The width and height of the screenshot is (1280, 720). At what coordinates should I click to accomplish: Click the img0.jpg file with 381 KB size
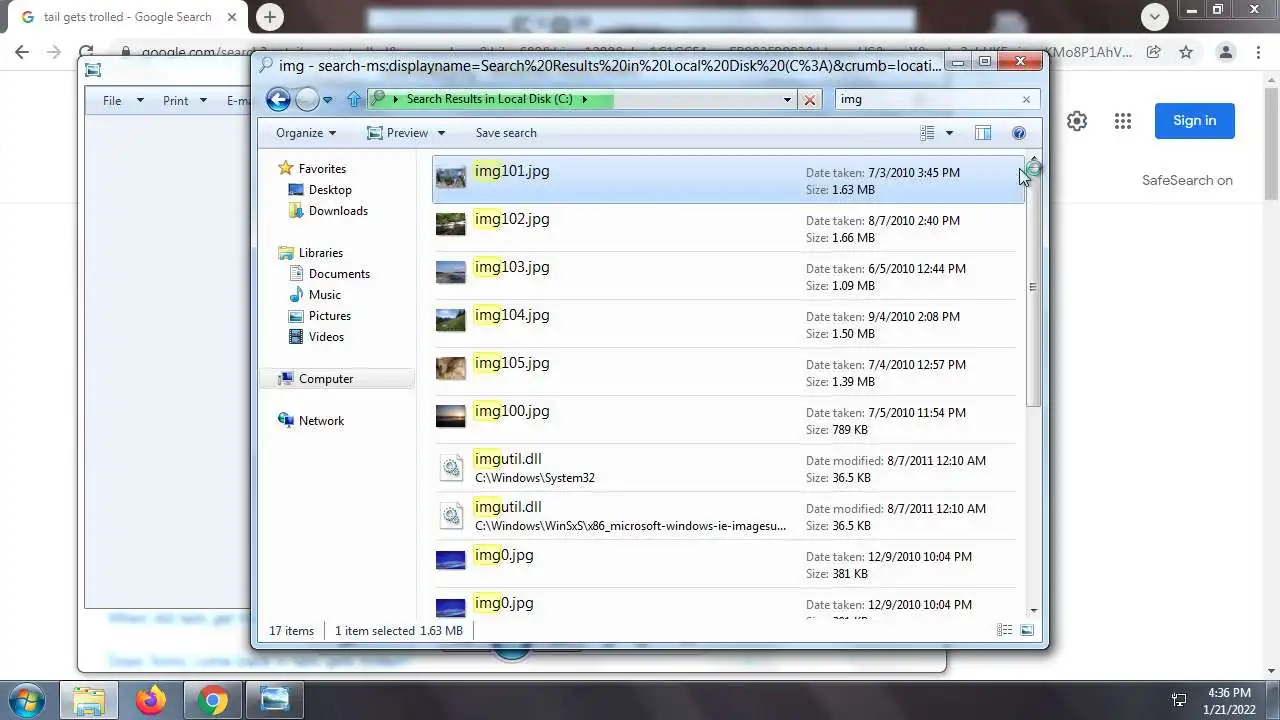click(x=728, y=564)
